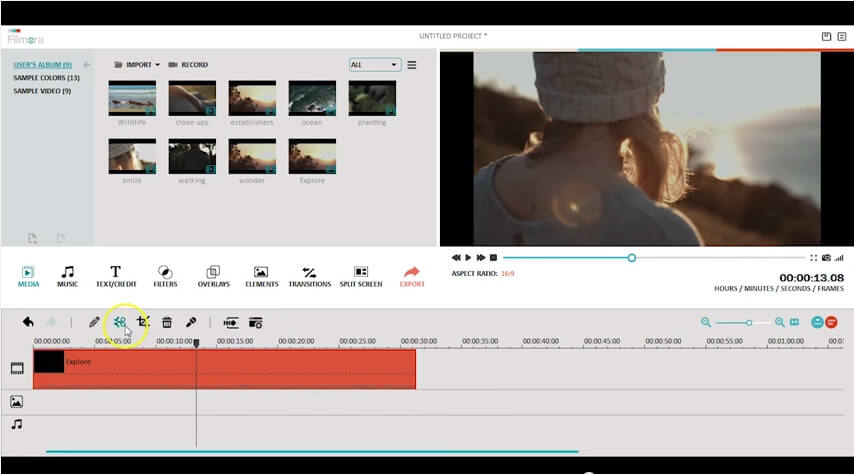The height and width of the screenshot is (474, 854).
Task: Select the smile clip thumbnail
Action: 132,156
